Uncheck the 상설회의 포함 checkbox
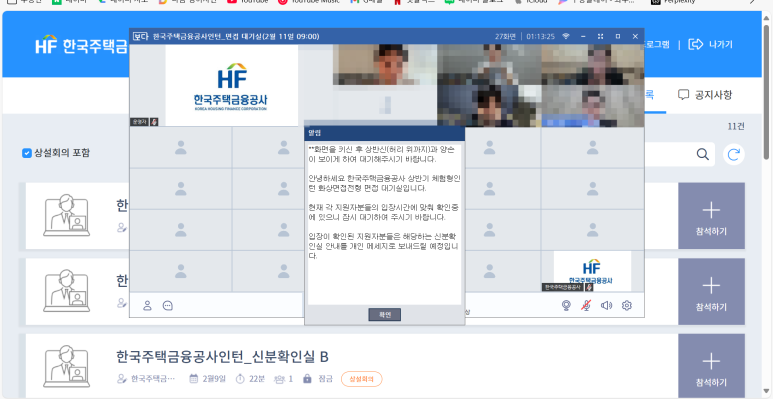 [x=27, y=153]
